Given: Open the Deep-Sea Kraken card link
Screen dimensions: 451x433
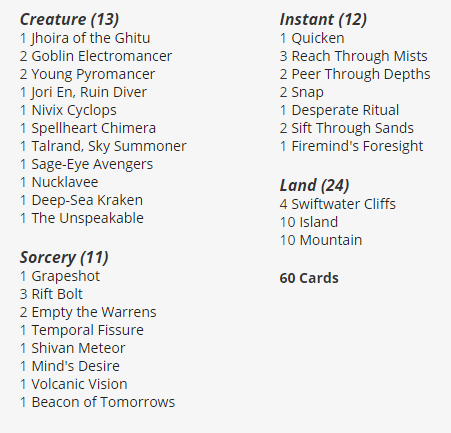Looking at the screenshot, I should (87, 200).
